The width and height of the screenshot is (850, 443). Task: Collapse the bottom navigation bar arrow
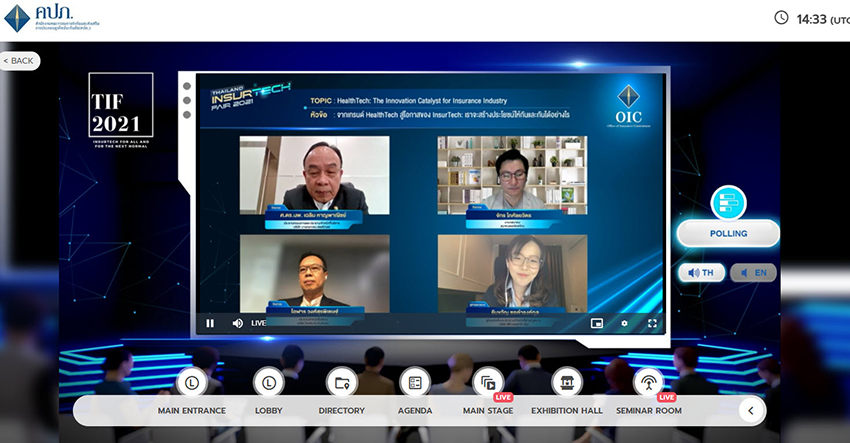tap(752, 409)
